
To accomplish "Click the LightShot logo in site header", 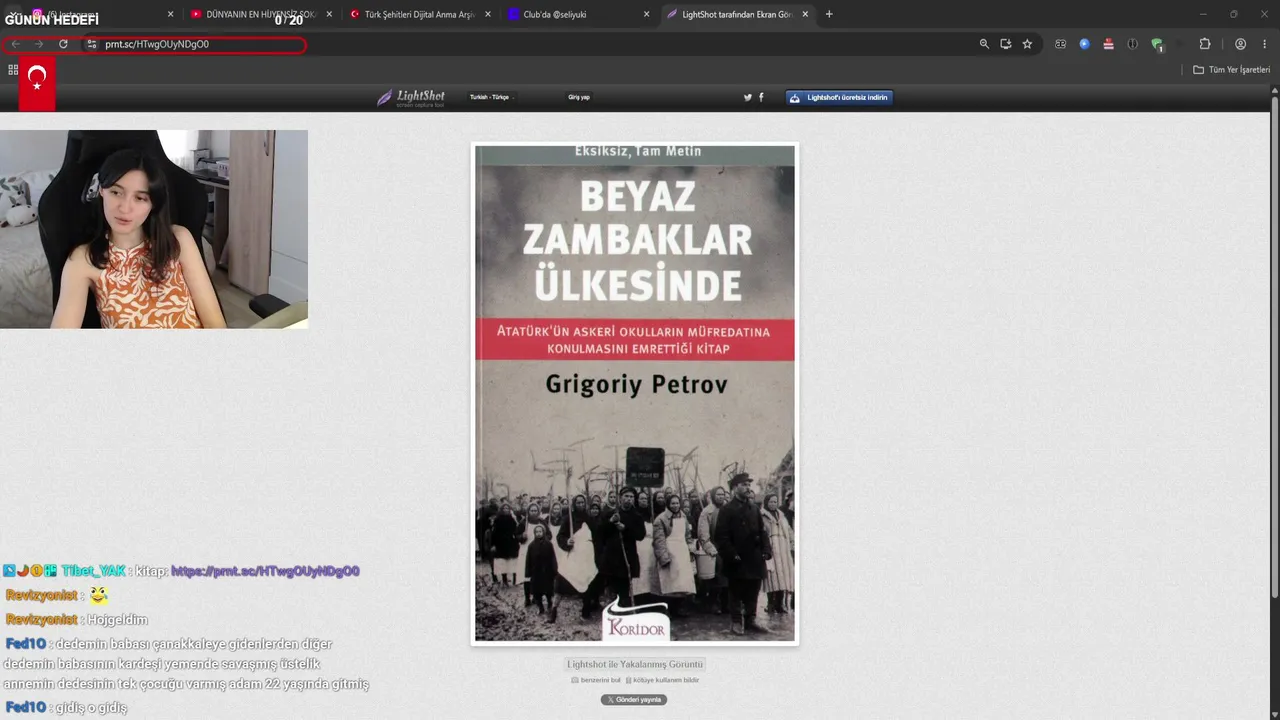I will [x=411, y=97].
